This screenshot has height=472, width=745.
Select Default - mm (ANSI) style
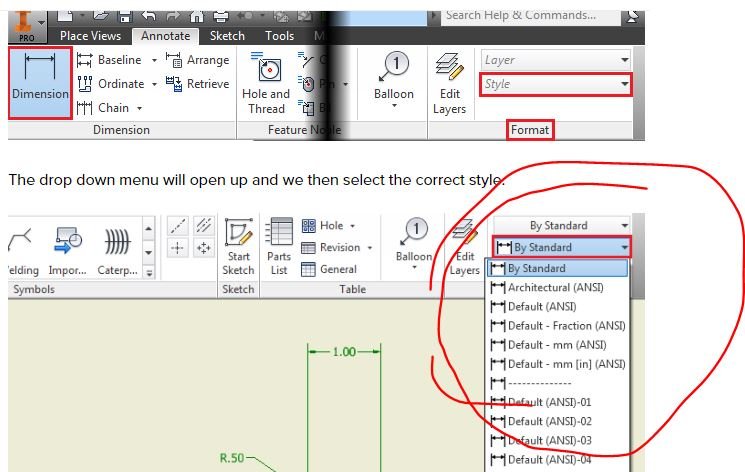click(x=558, y=345)
